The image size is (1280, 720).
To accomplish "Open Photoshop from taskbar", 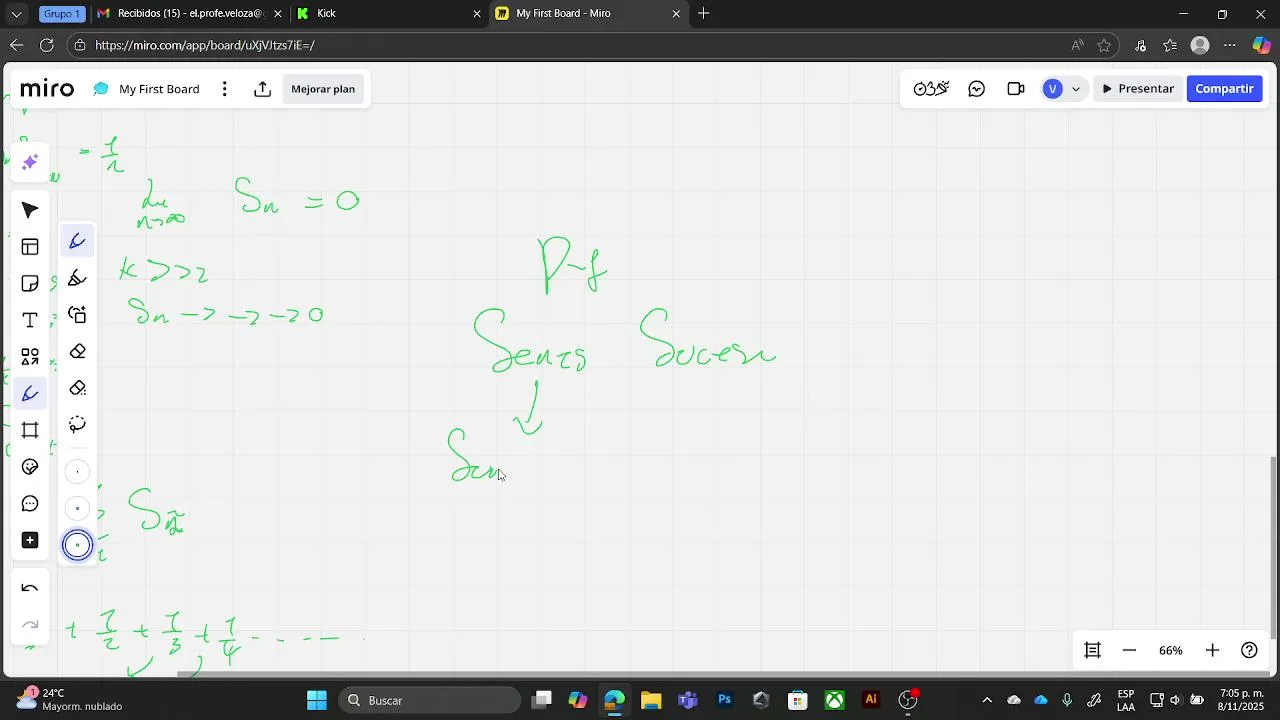I will pyautogui.click(x=724, y=700).
